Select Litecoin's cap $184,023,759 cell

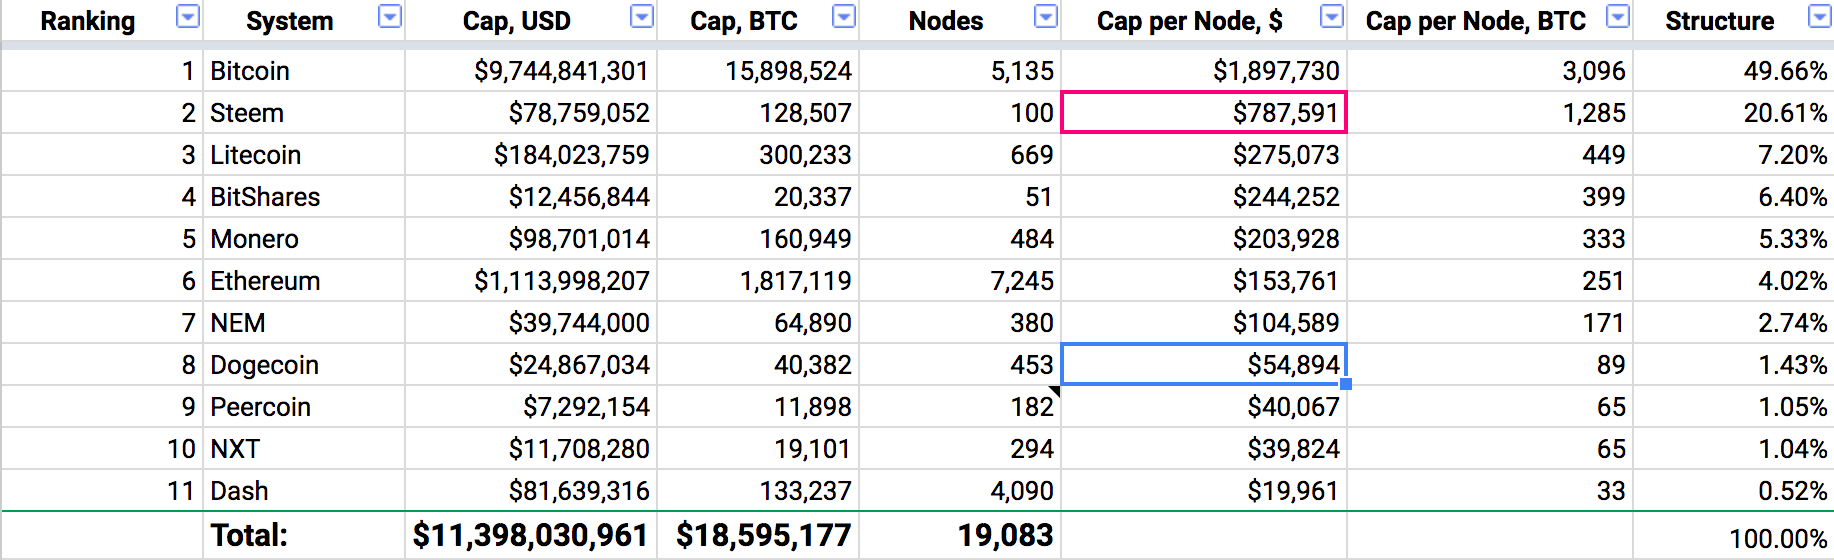coord(531,155)
